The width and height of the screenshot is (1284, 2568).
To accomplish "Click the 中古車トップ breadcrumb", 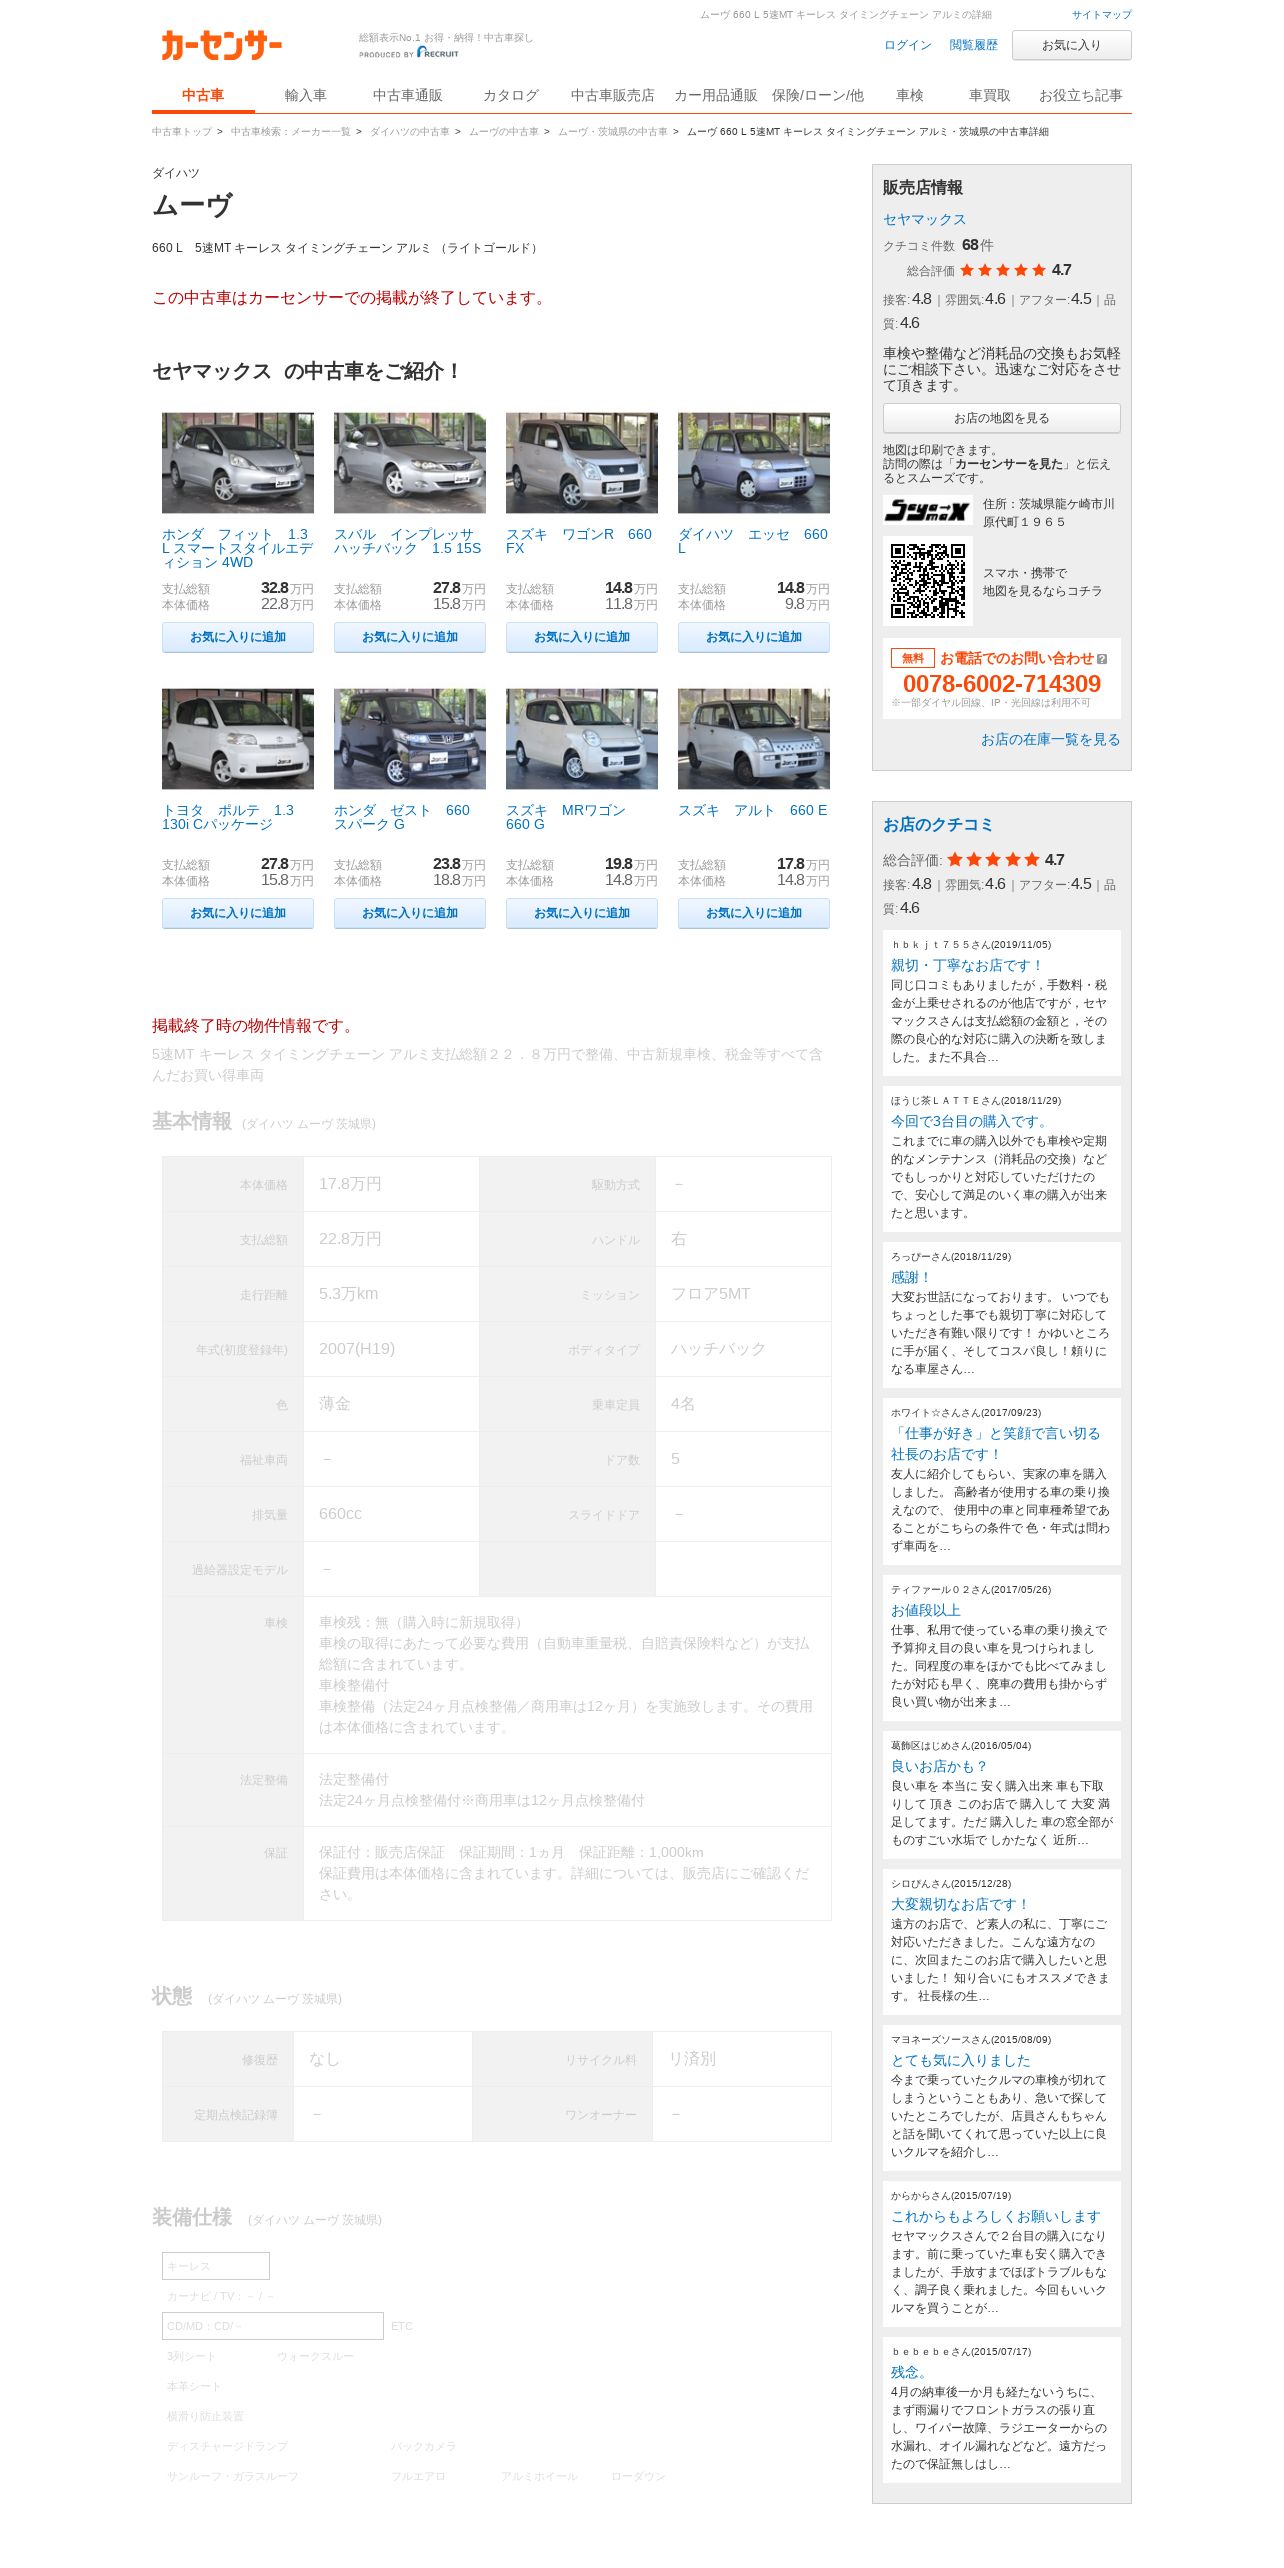I will (181, 132).
